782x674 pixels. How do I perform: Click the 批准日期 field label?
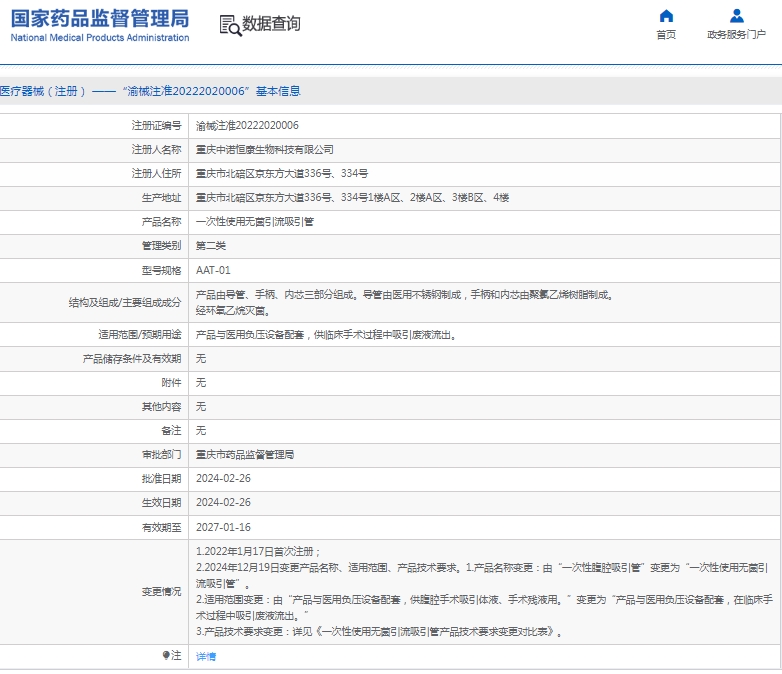[x=161, y=478]
